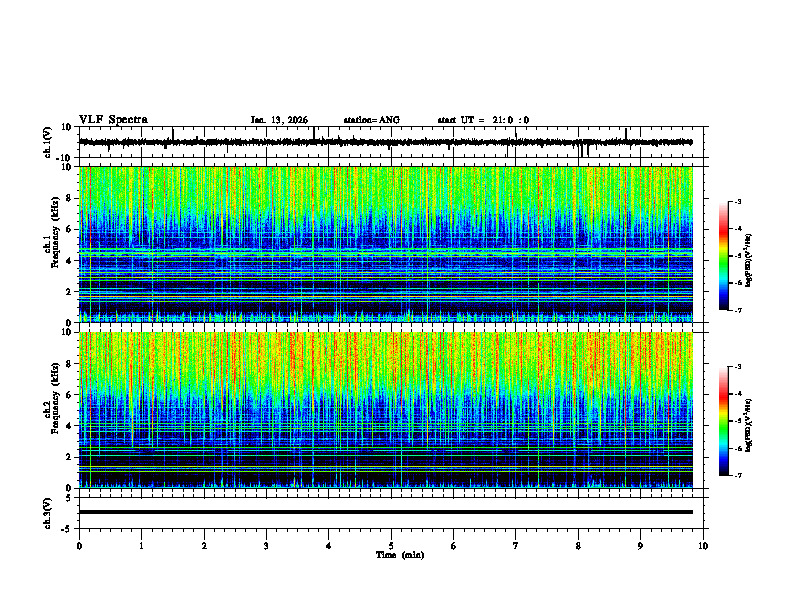Click the time axis tick label "2"
The image size is (792, 612).
[x=204, y=546]
